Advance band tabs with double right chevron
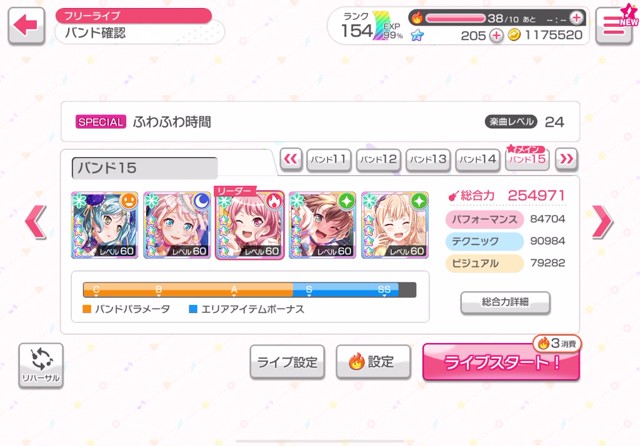Screen dimensions: 640x446 pos(567,159)
